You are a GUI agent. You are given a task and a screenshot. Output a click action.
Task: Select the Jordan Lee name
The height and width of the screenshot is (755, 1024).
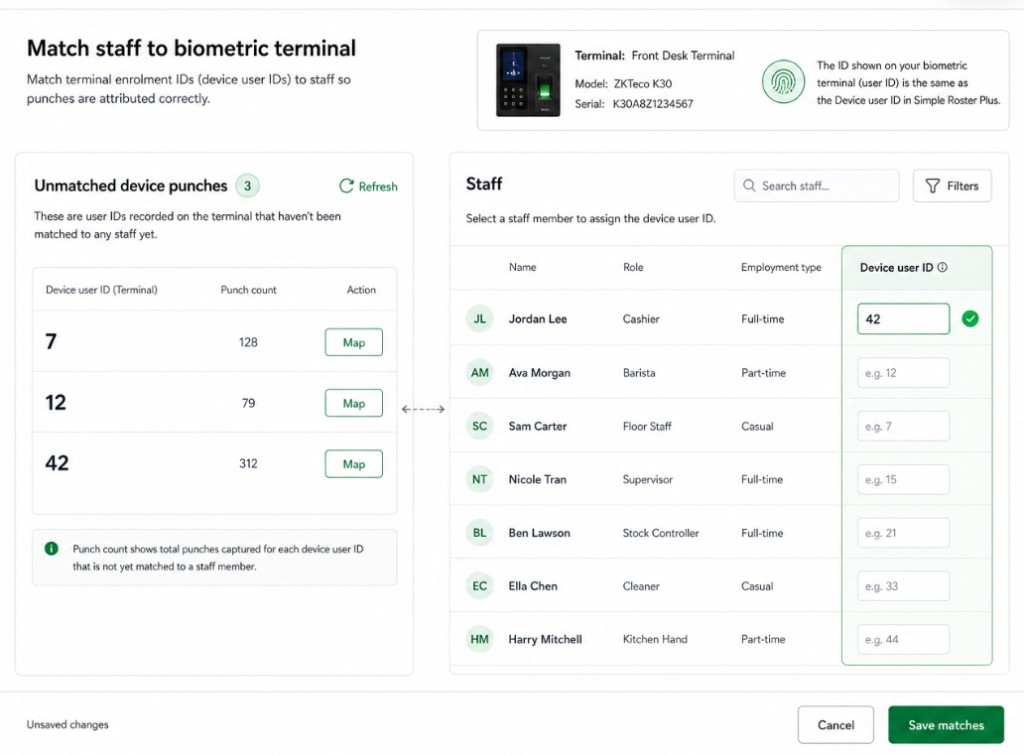coord(537,319)
